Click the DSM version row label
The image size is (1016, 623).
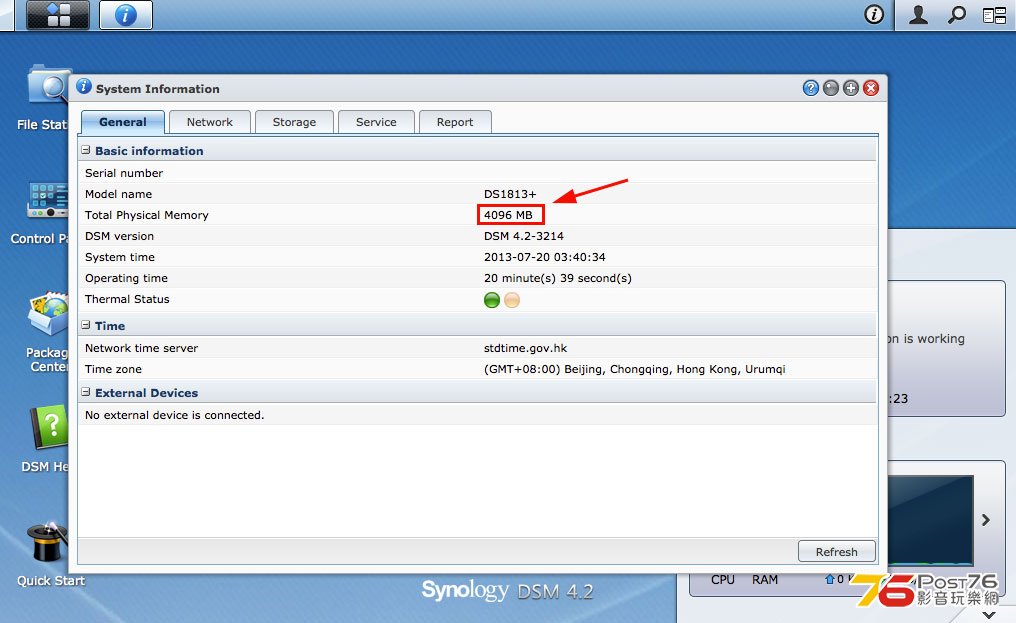click(x=119, y=236)
